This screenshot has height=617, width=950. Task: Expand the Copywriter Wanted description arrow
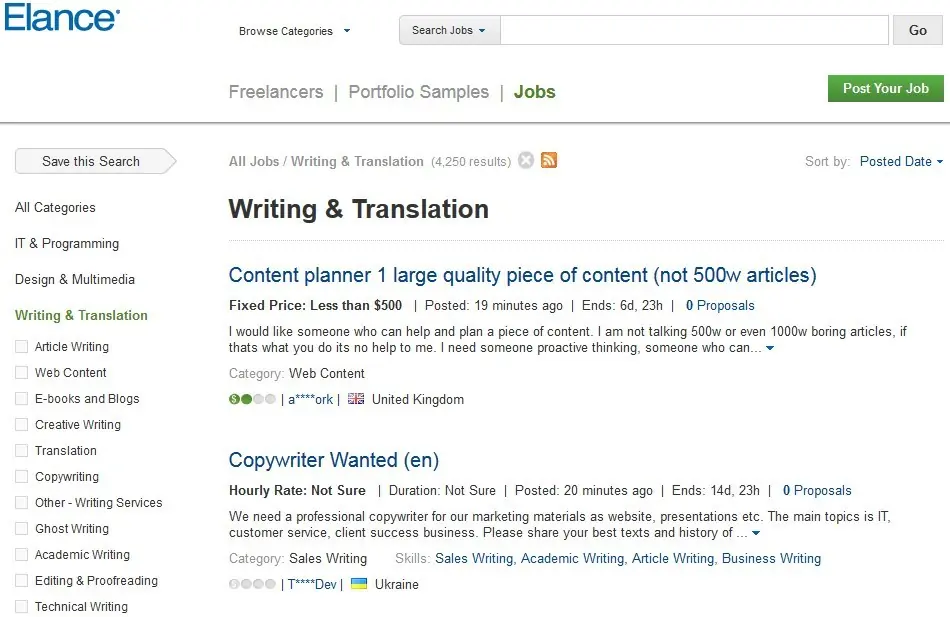pyautogui.click(x=756, y=533)
